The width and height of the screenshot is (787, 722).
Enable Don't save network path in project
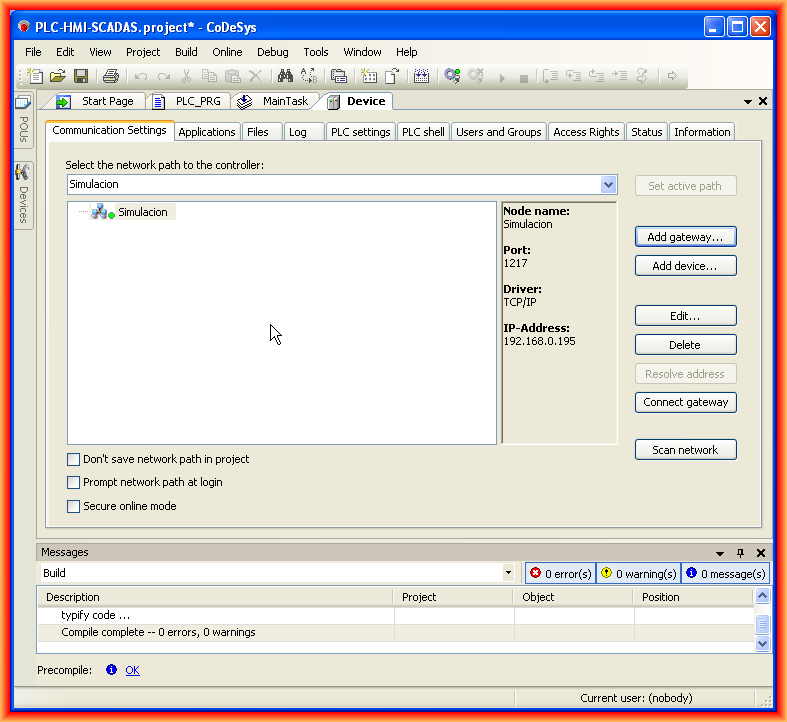(x=73, y=459)
